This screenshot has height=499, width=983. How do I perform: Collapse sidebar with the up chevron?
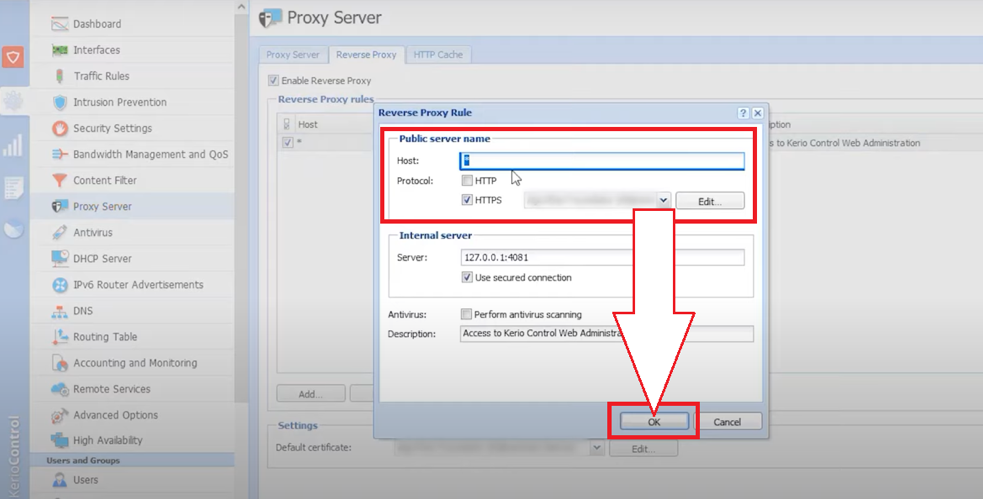[242, 7]
